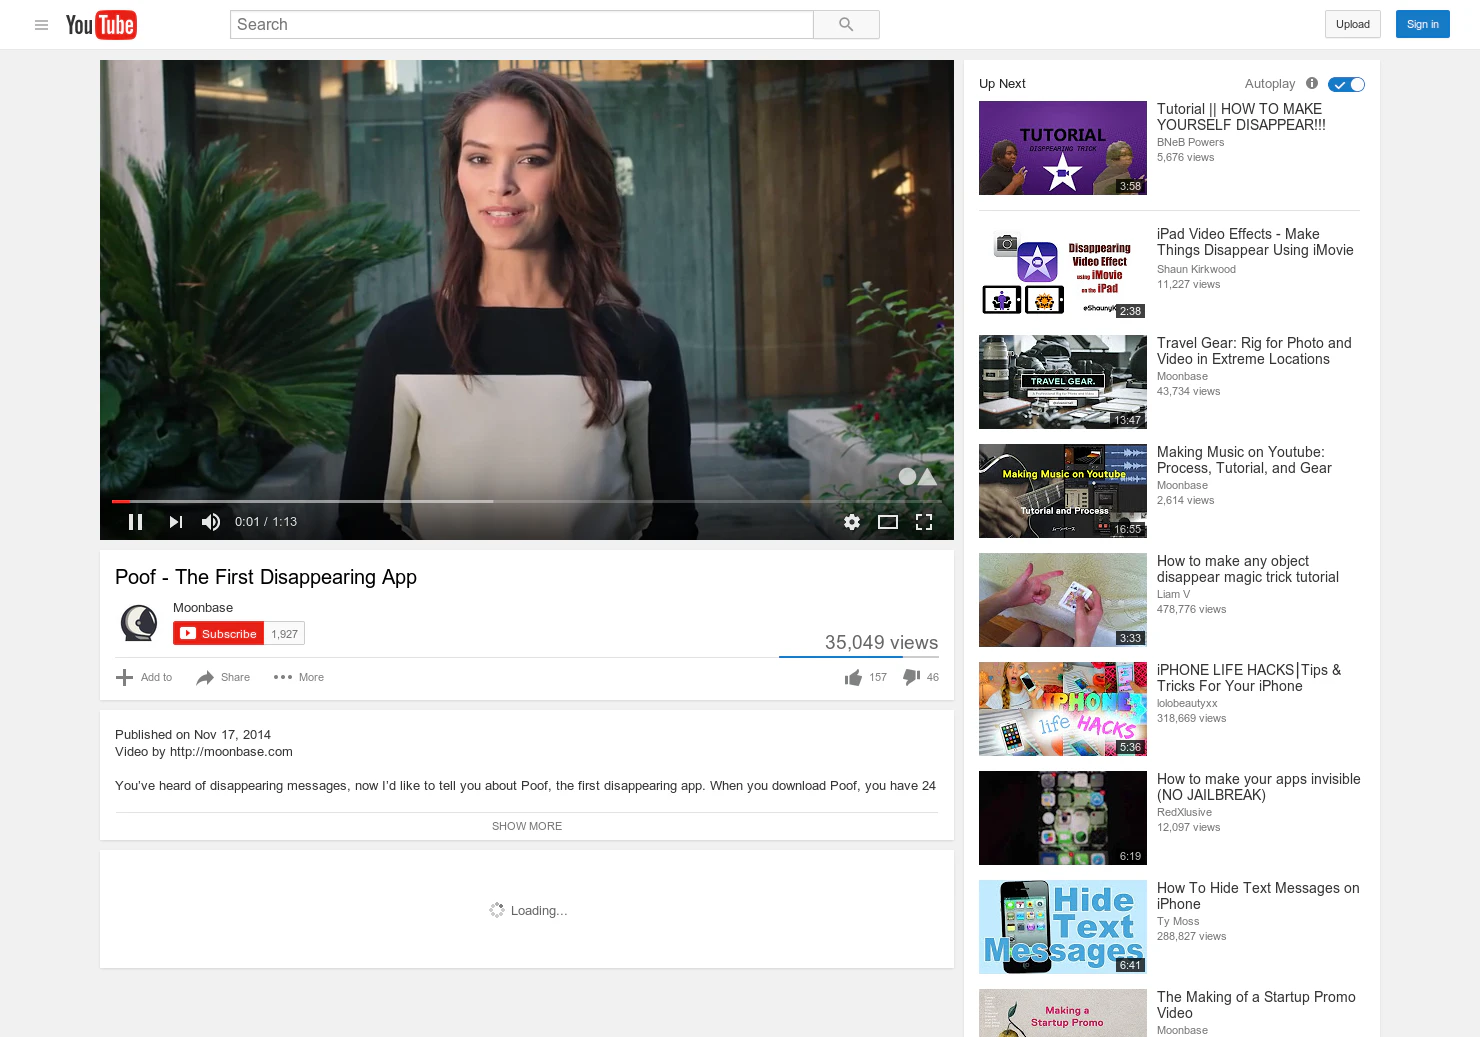Image resolution: width=1480 pixels, height=1037 pixels.
Task: Enter full screen mode
Action: coord(924,522)
